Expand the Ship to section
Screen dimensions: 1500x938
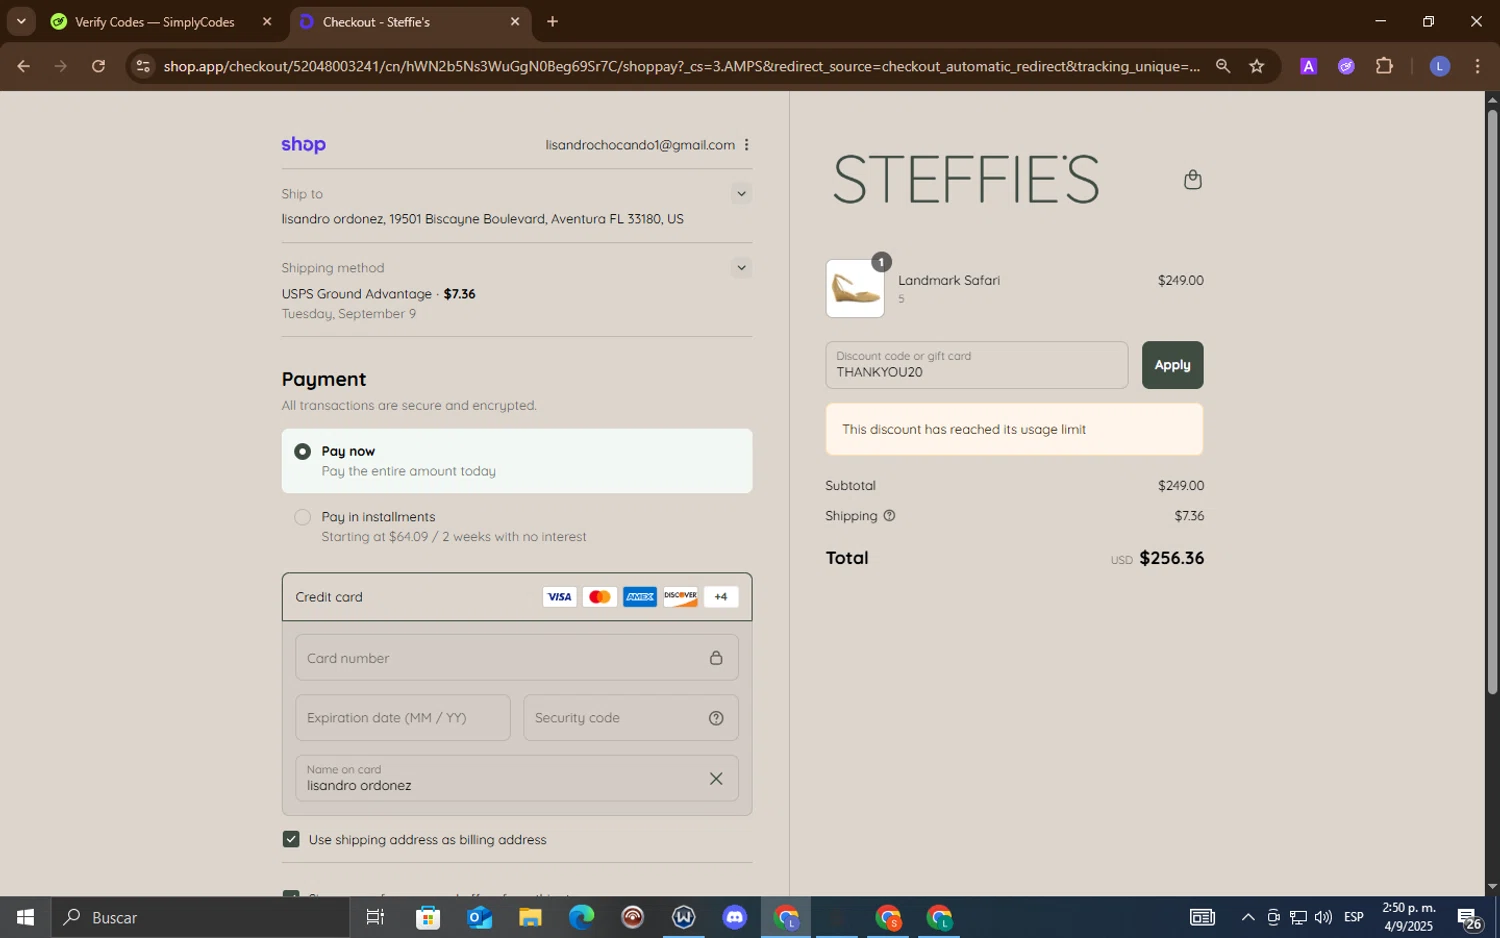point(740,194)
